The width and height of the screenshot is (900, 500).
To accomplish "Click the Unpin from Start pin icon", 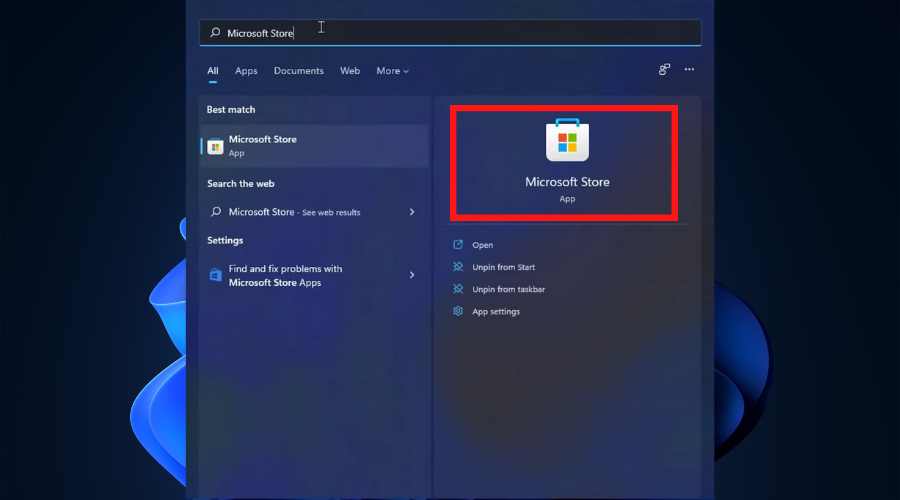I will tap(458, 266).
